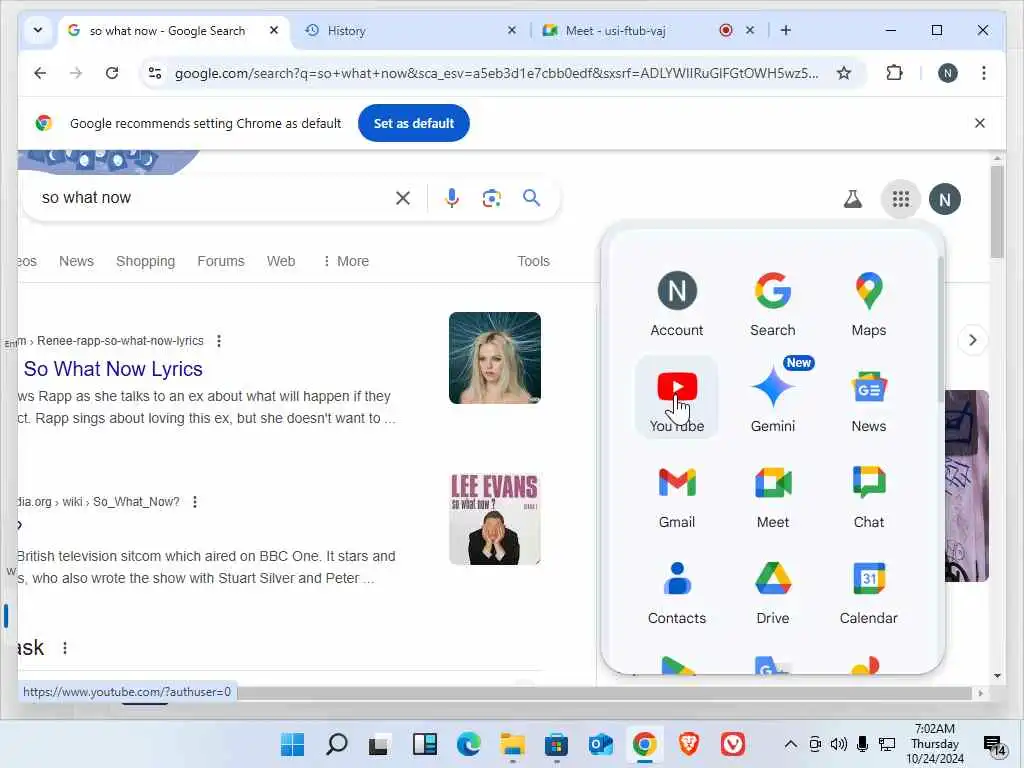Open the Google account avatar on the page
This screenshot has height=768, width=1024.
pyautogui.click(x=945, y=199)
